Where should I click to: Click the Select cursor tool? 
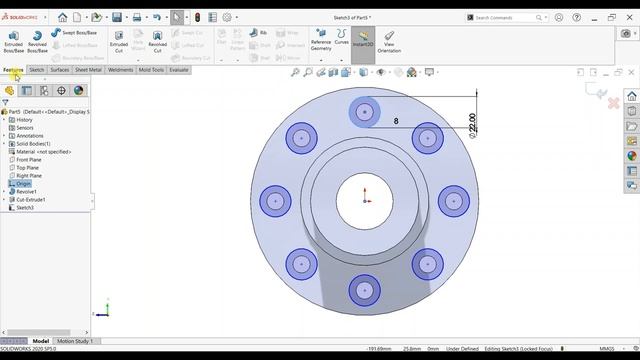coord(177,18)
